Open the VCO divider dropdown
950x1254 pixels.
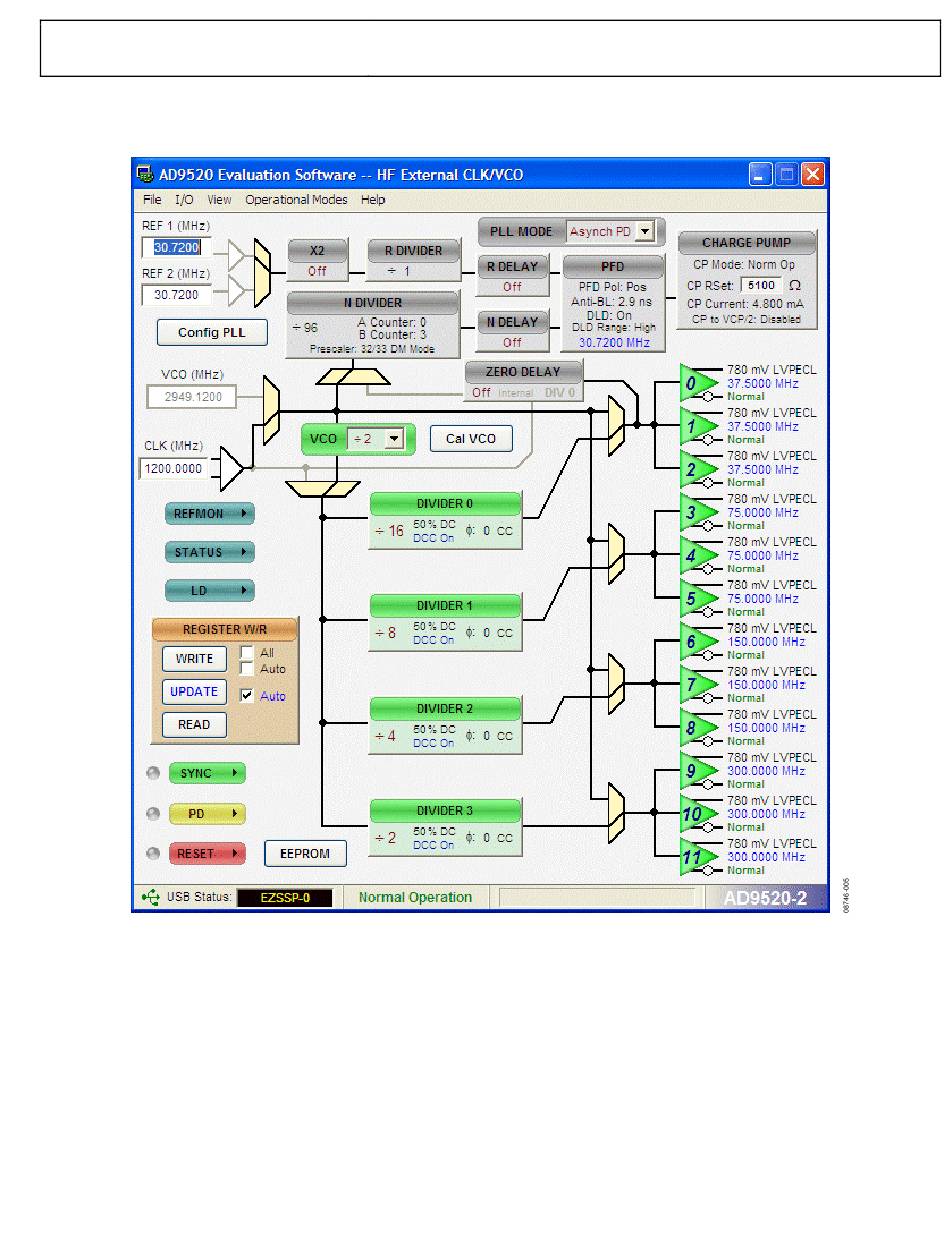393,438
